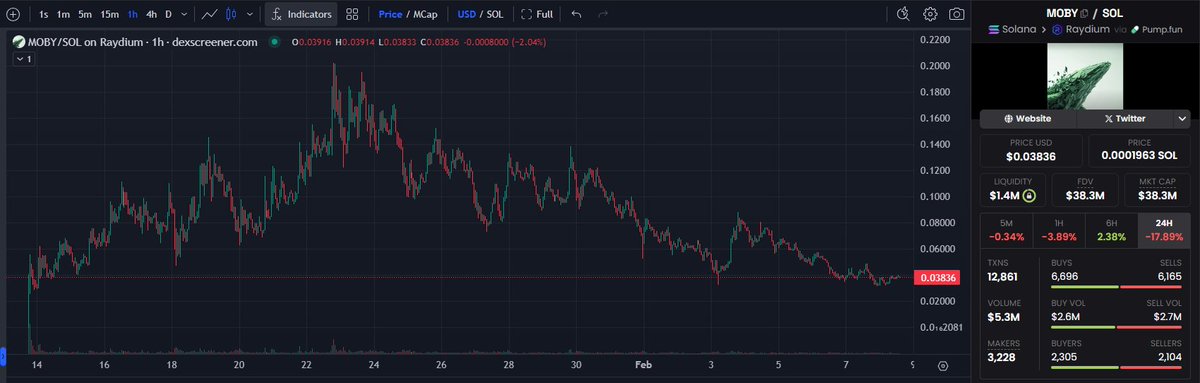This screenshot has width=1200, height=383.
Task: Click the buy vol versus sell vol bar
Action: [1117, 328]
